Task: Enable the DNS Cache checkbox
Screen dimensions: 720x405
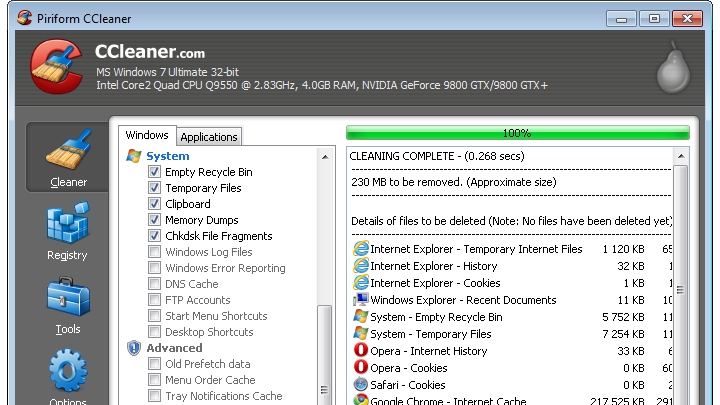Action: (154, 284)
